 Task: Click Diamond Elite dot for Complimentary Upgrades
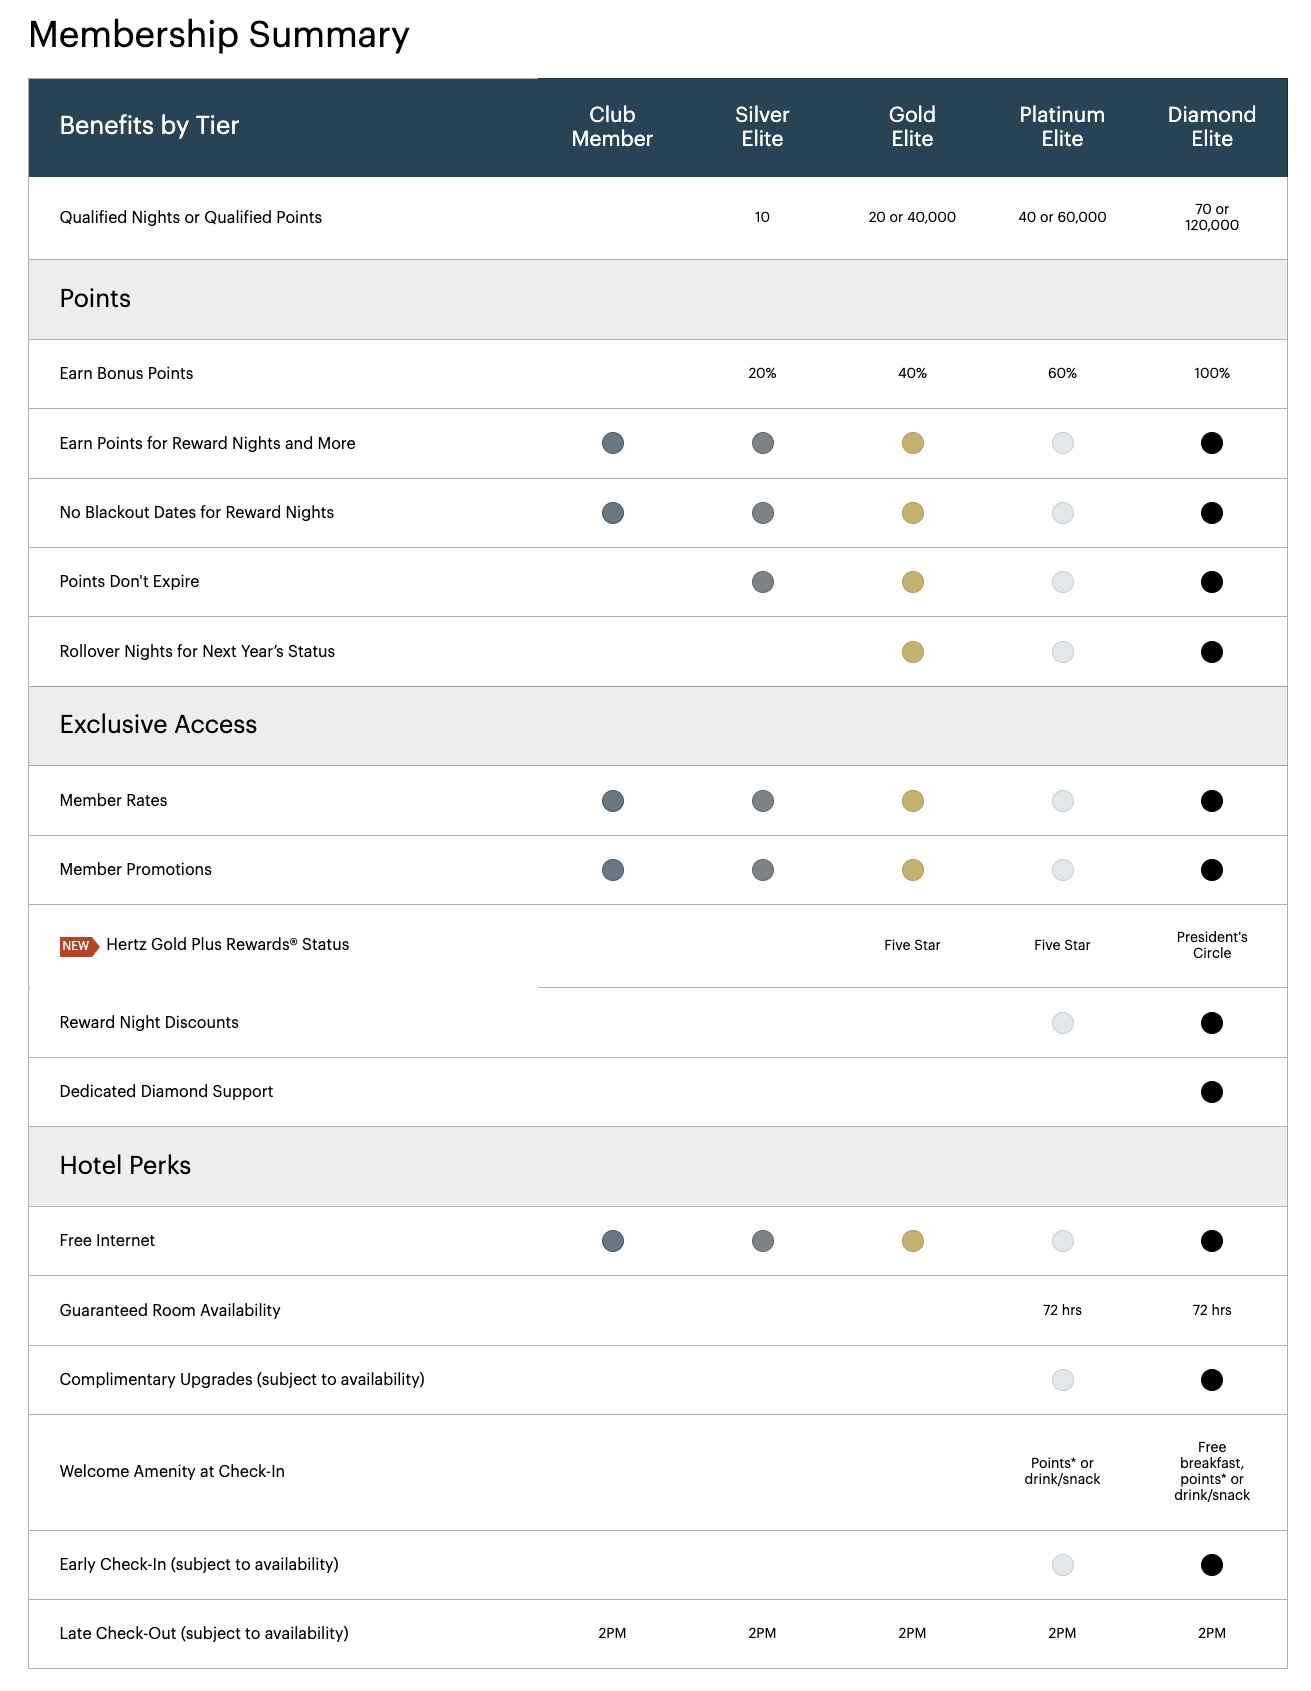point(1212,1380)
